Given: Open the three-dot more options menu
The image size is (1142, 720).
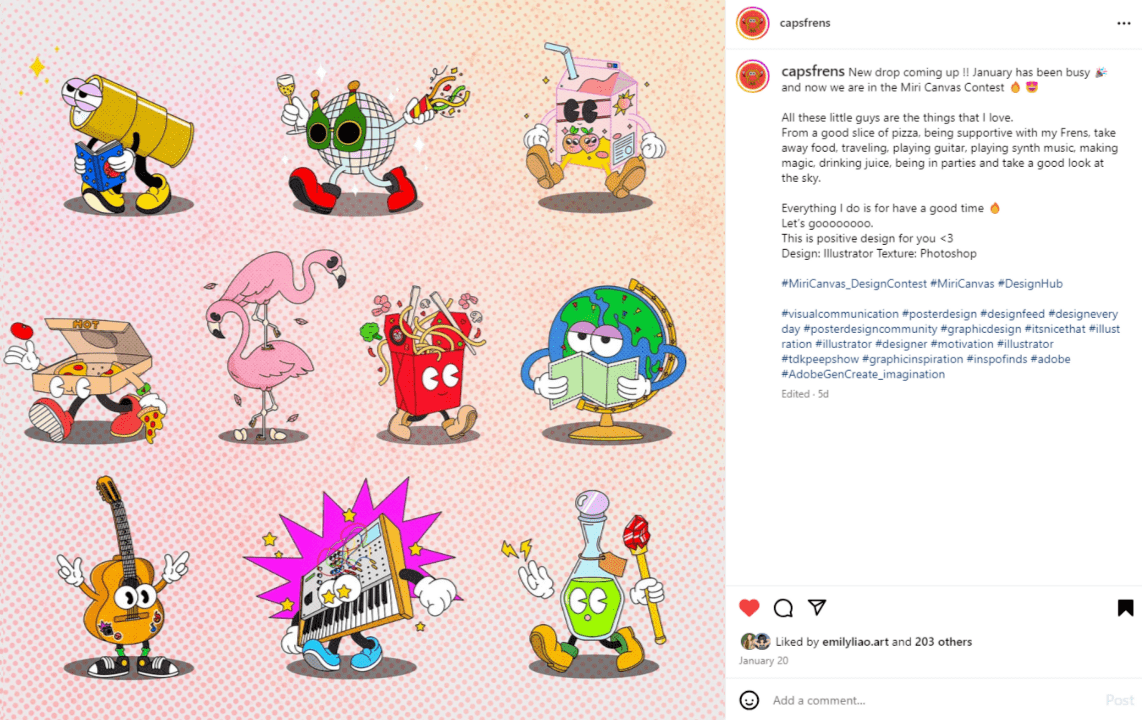Looking at the screenshot, I should point(1124,23).
